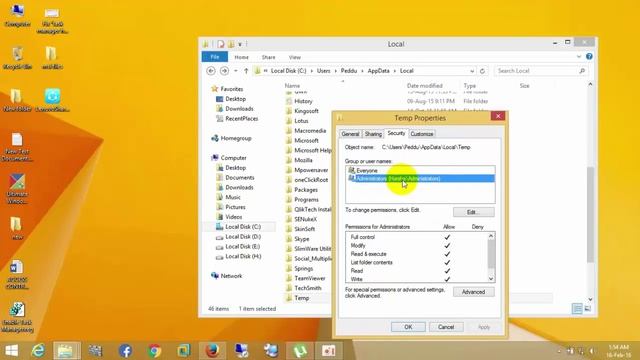Open File Explorer taskbar icon
This screenshot has height=360, width=640.
pos(67,351)
